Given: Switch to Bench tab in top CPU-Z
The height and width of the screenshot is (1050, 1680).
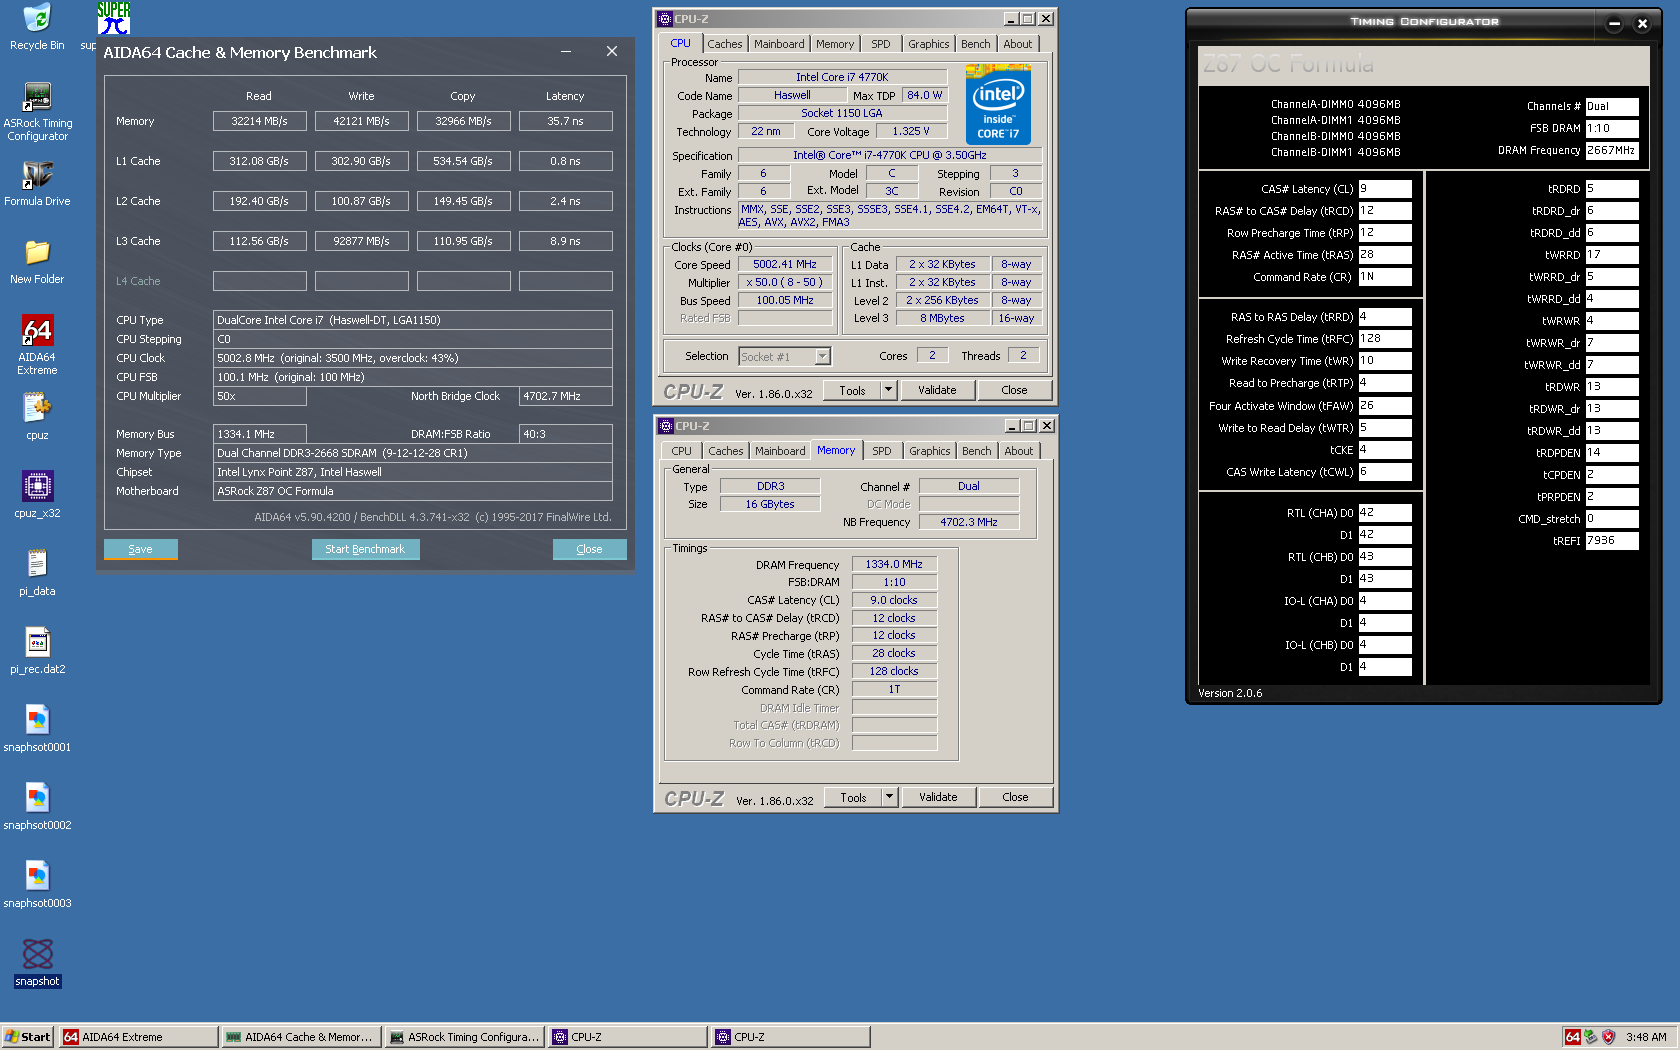Looking at the screenshot, I should [x=976, y=44].
